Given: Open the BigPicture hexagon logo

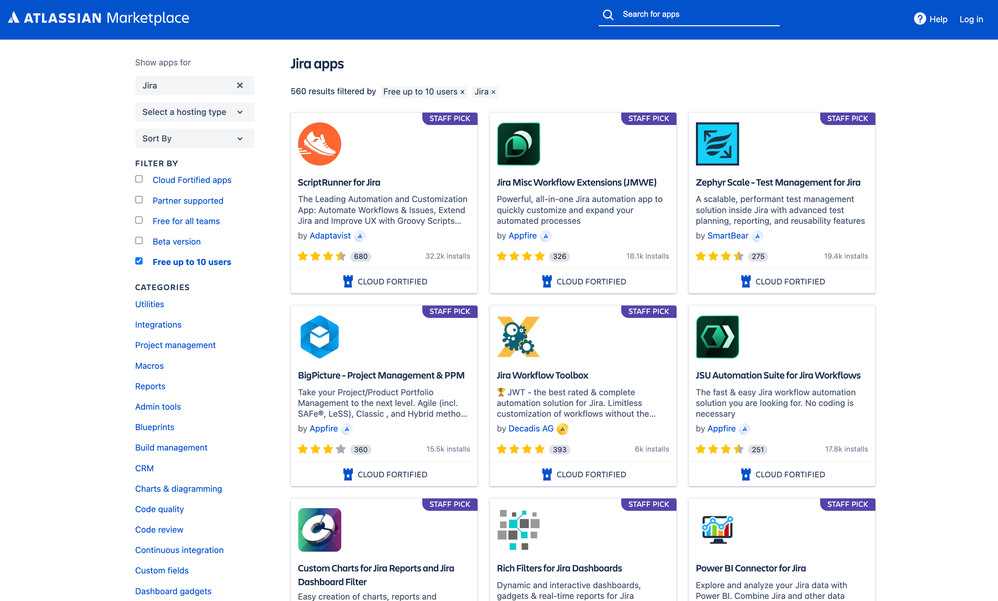Looking at the screenshot, I should coord(319,337).
